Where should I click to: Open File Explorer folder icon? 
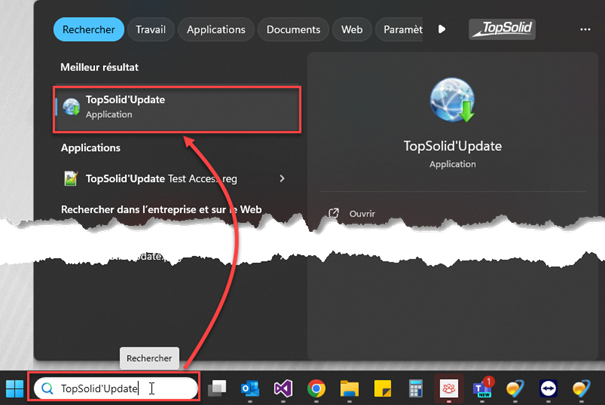point(349,388)
